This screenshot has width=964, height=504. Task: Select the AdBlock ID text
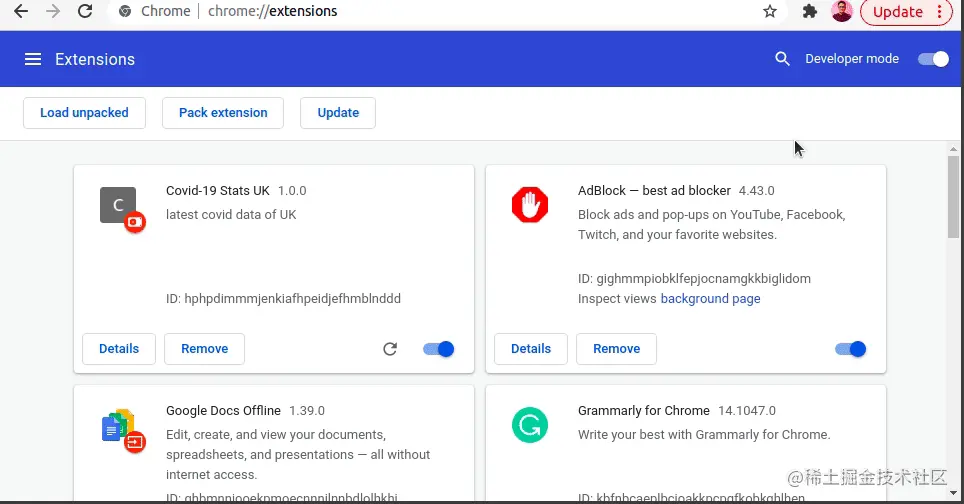tap(694, 278)
